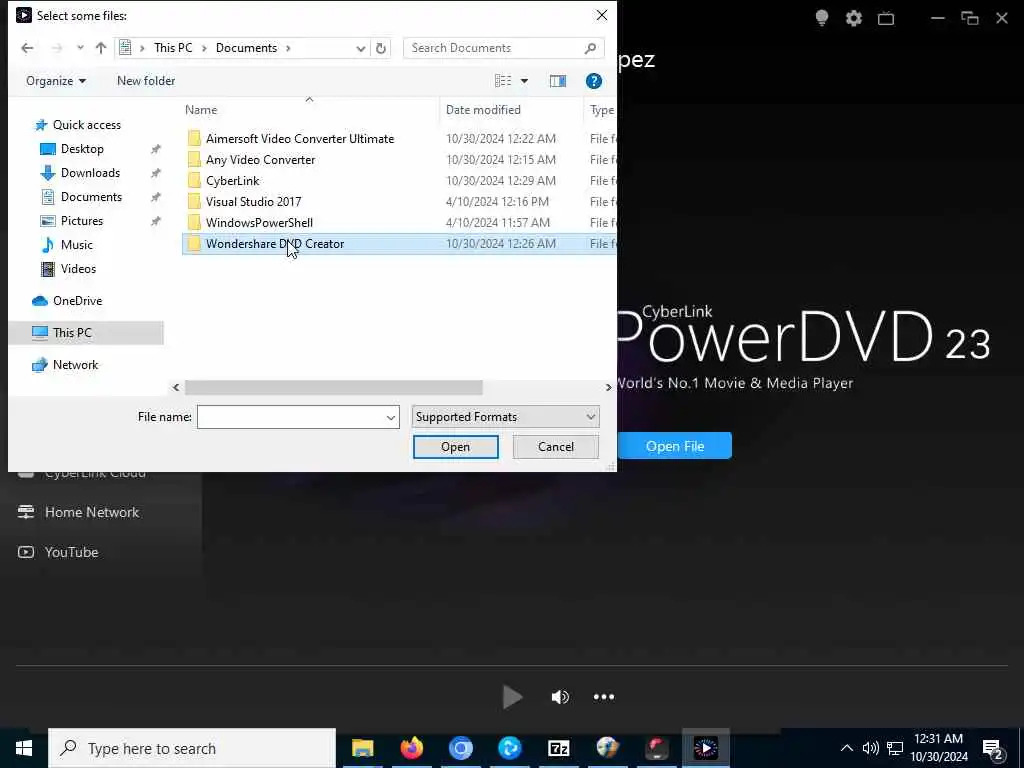Image resolution: width=1024 pixels, height=768 pixels.
Task: Open 7-Zip from taskbar
Action: point(558,748)
